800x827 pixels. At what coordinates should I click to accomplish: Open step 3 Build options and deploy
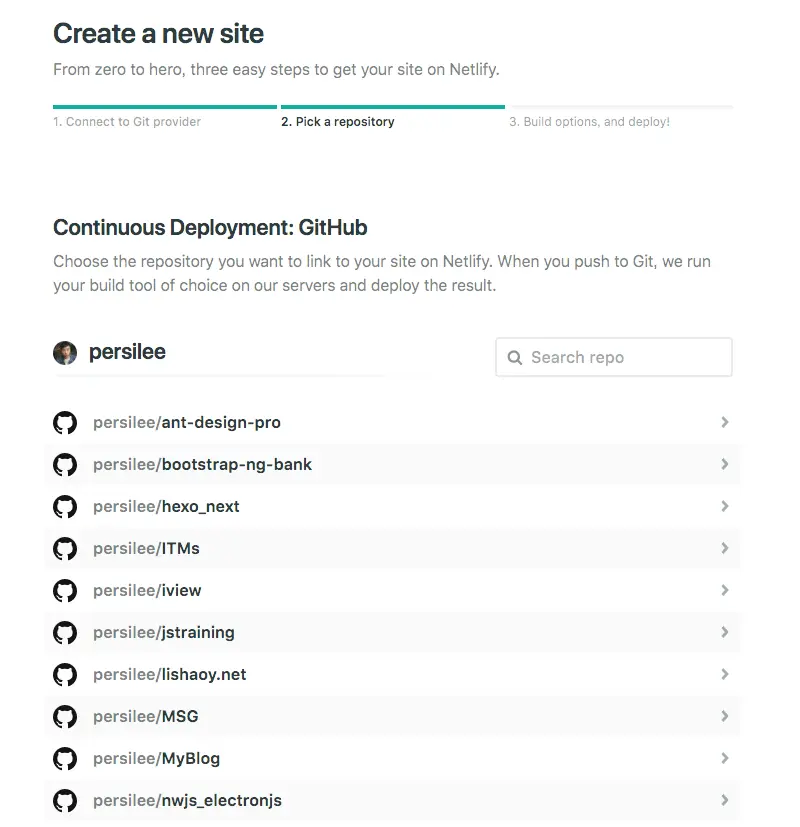click(589, 122)
